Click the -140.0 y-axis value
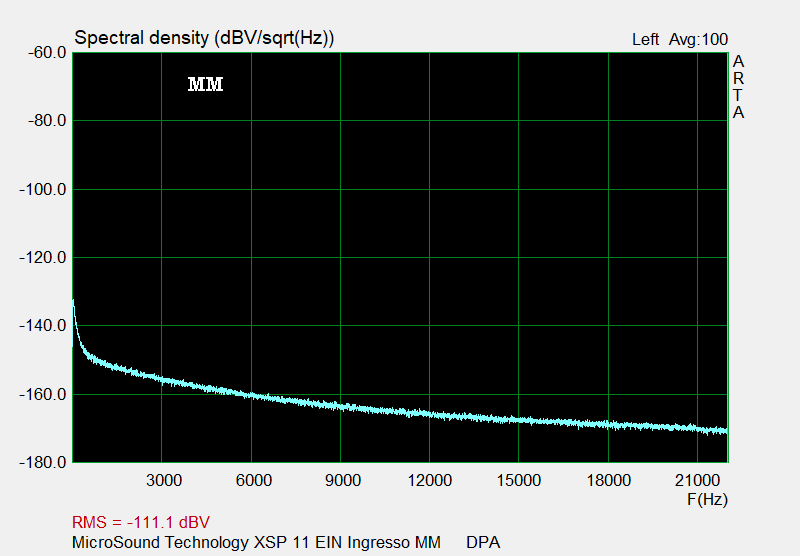This screenshot has width=800, height=556. tap(43, 325)
